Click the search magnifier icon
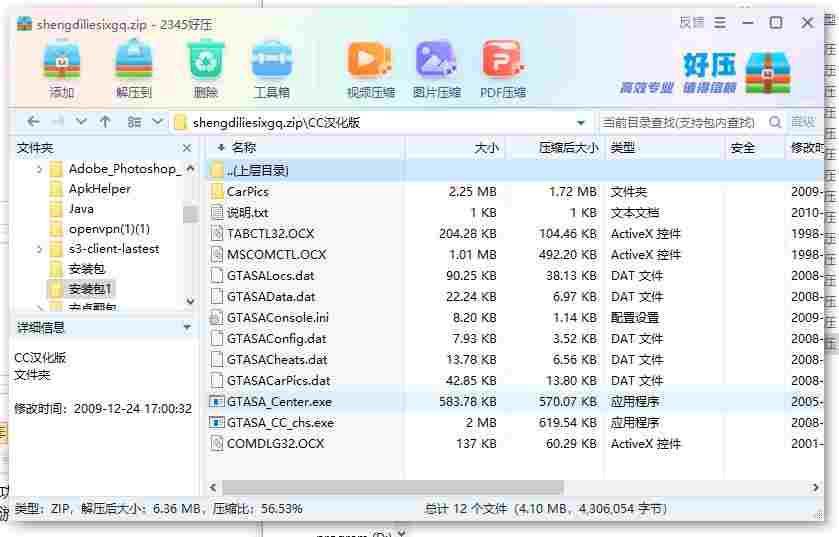839x537 pixels. pyautogui.click(x=775, y=122)
